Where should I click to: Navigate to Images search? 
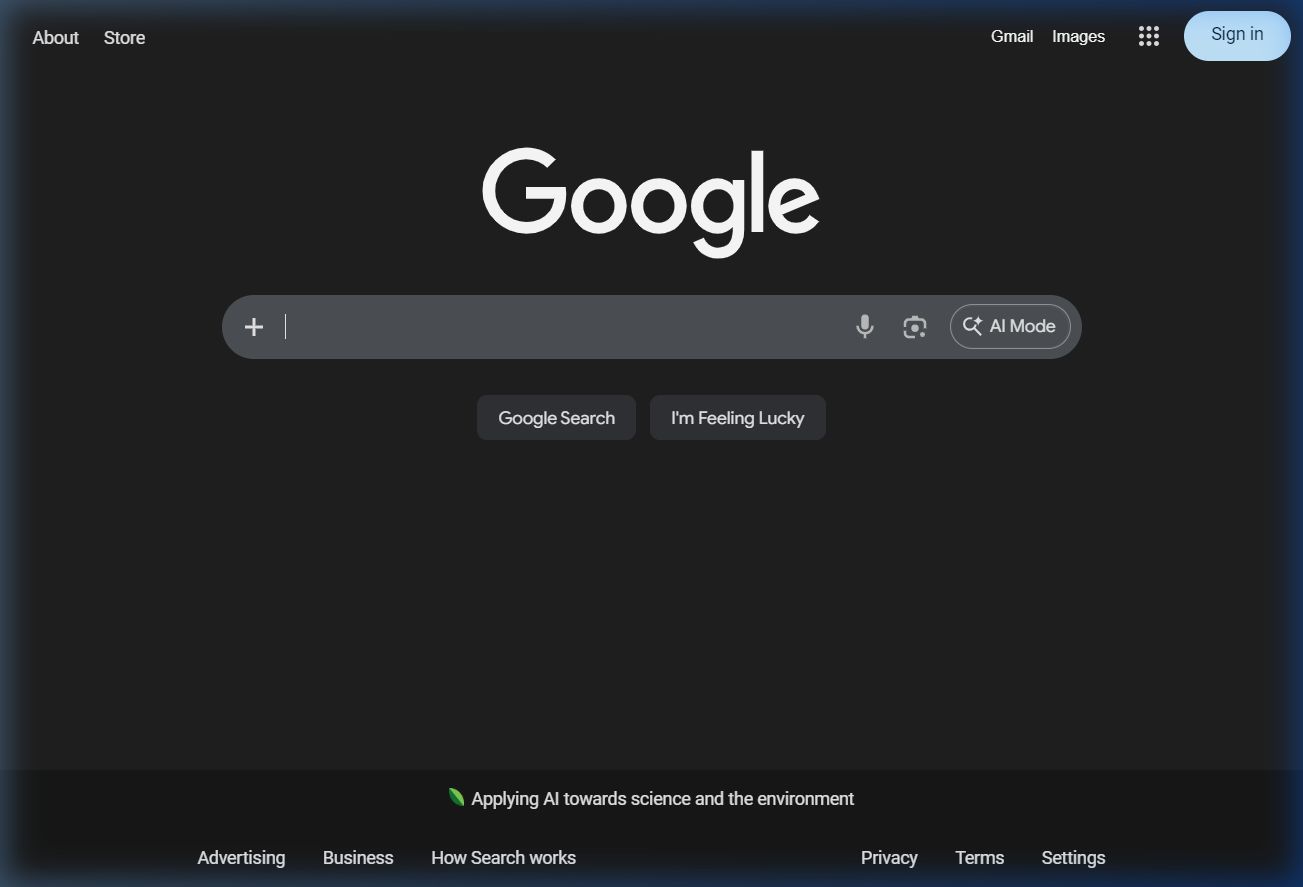point(1078,37)
